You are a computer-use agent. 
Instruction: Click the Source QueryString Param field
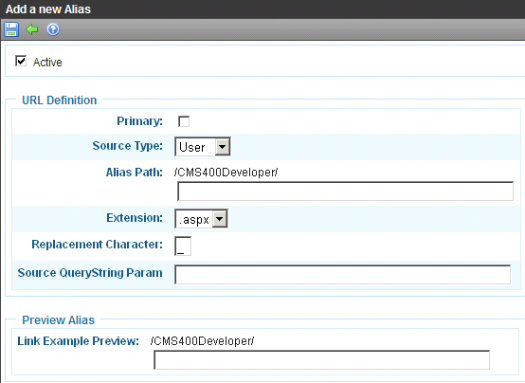click(343, 275)
